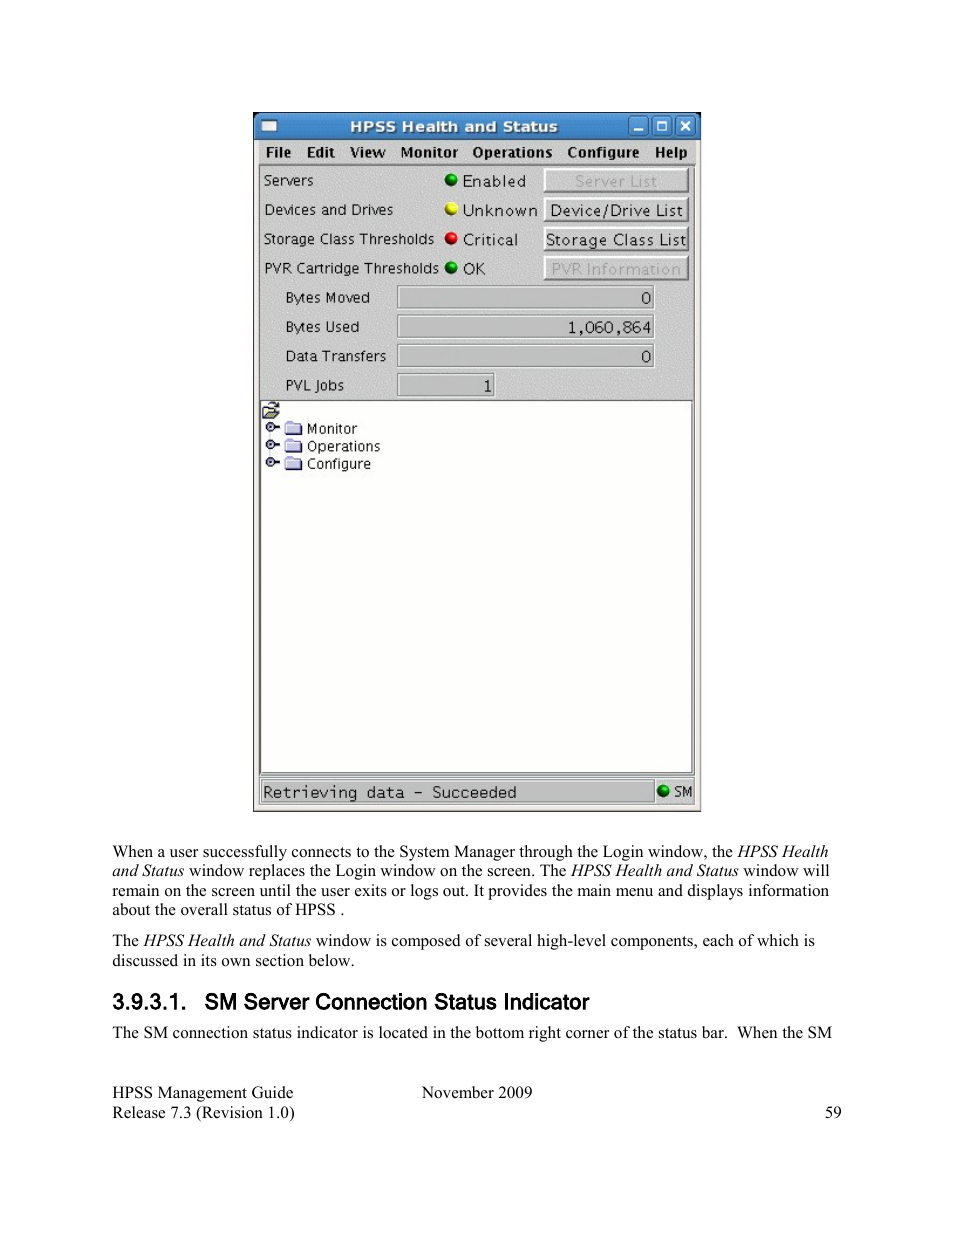
Task: Select the Configure tree item
Action: tap(338, 464)
